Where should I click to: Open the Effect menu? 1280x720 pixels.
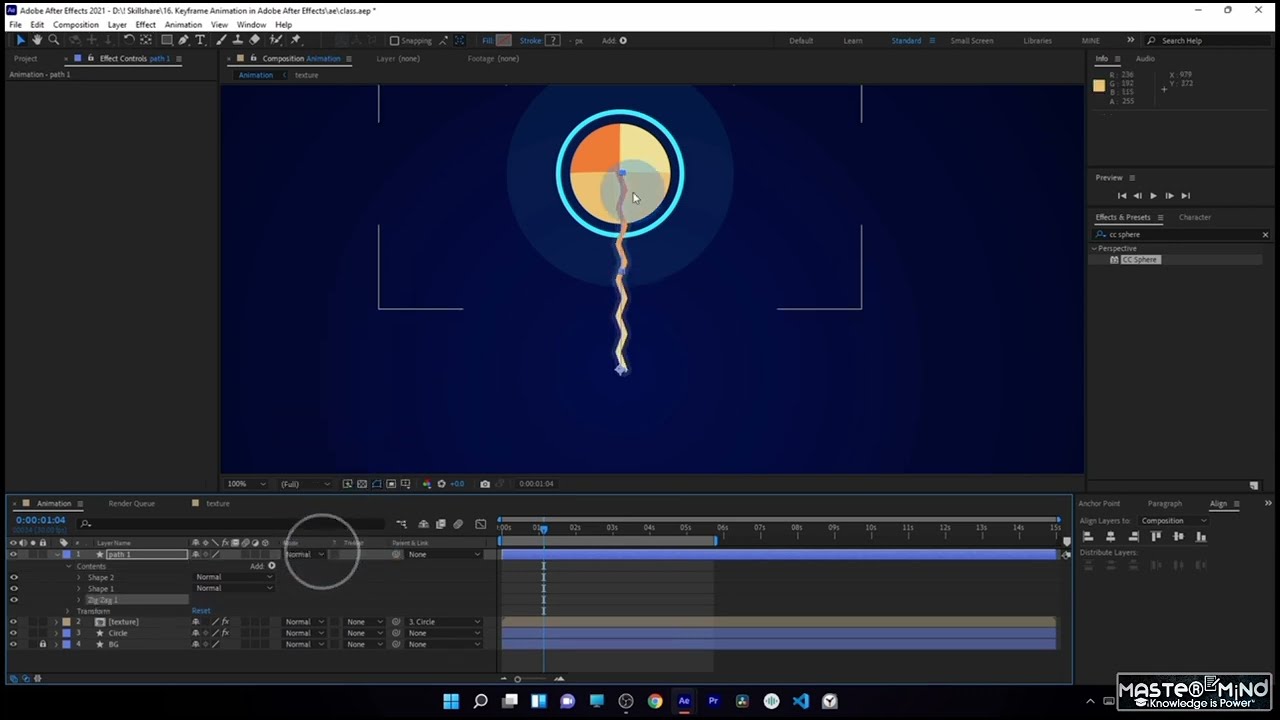pos(146,24)
